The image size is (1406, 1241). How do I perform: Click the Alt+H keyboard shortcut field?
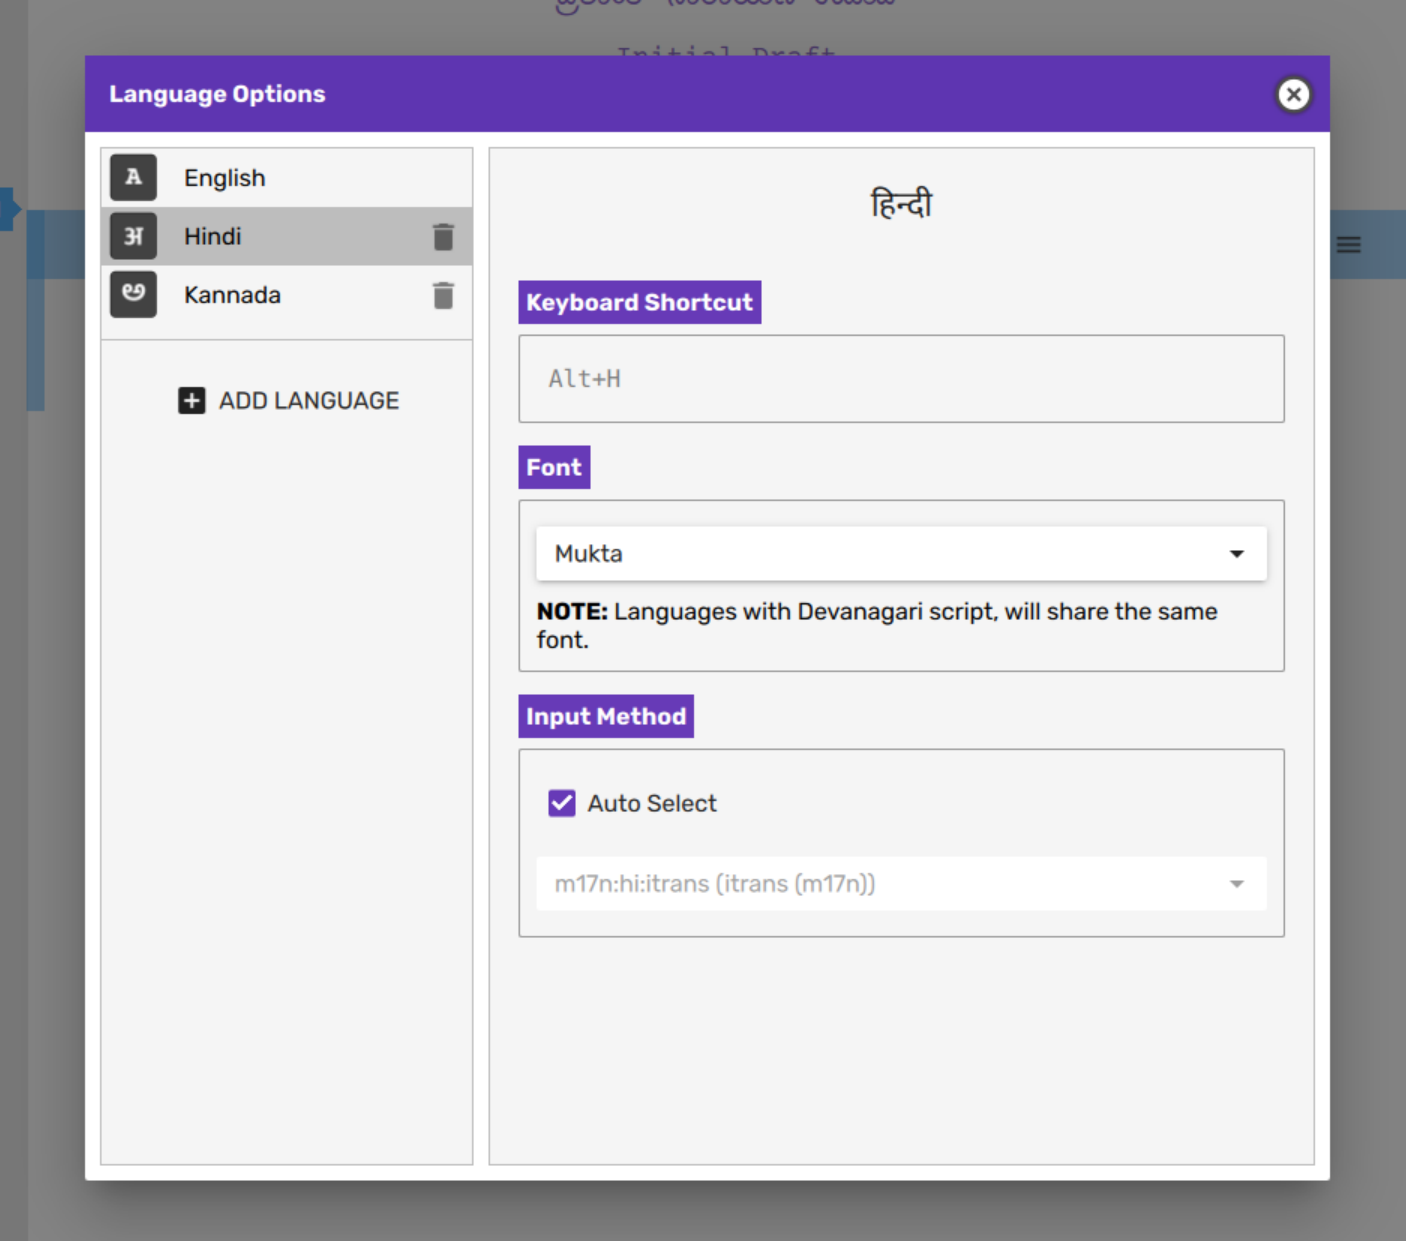coord(900,379)
